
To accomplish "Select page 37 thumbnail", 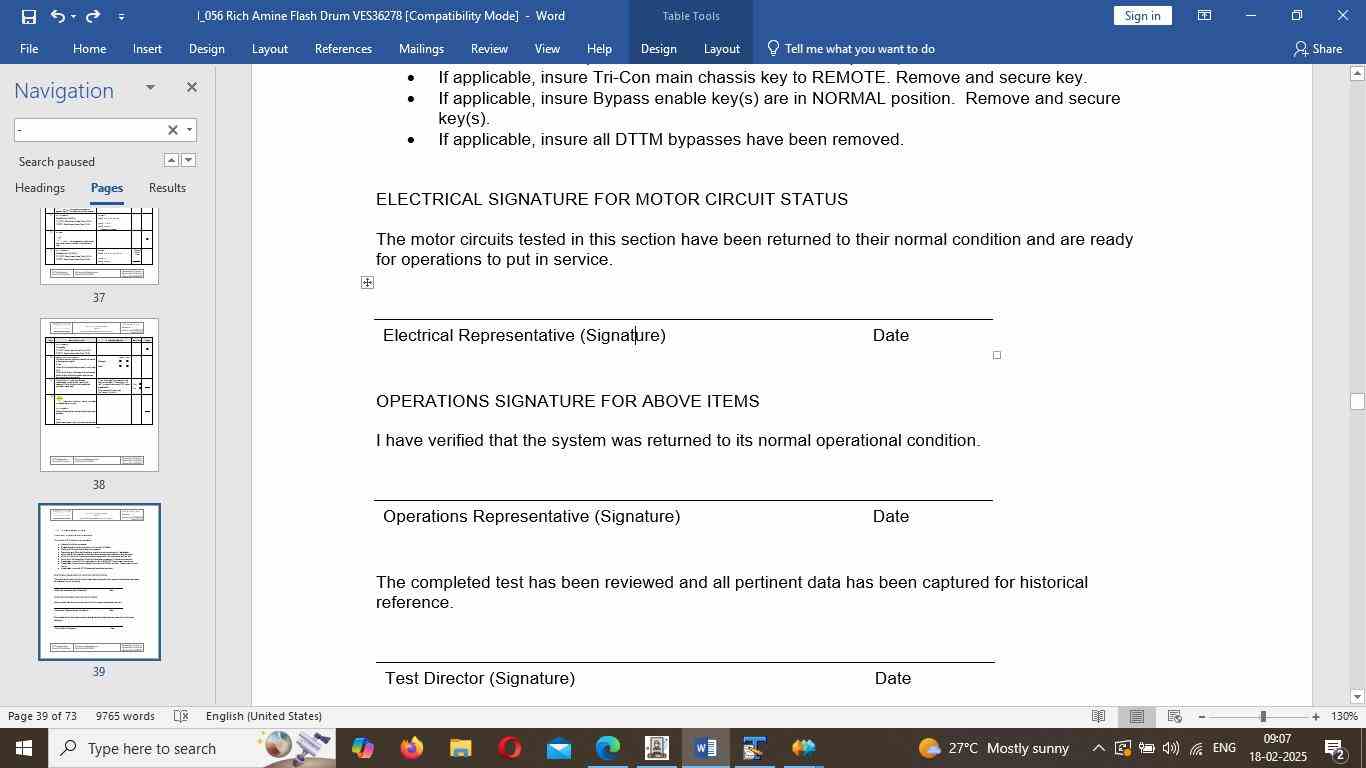I will tap(99, 246).
